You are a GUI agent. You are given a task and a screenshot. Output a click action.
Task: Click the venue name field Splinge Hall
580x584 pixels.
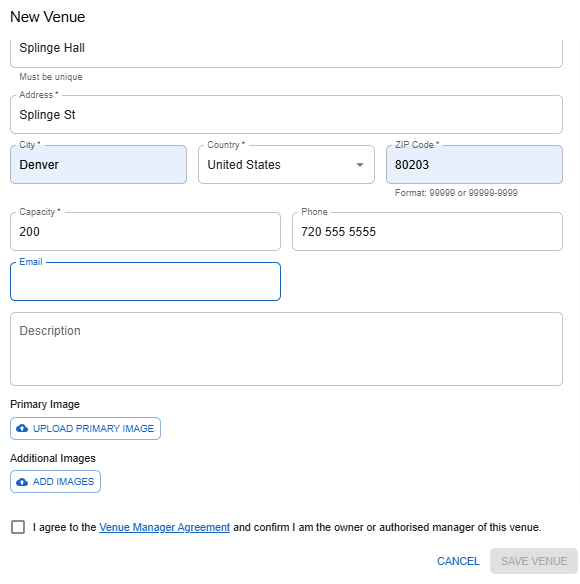[286, 52]
